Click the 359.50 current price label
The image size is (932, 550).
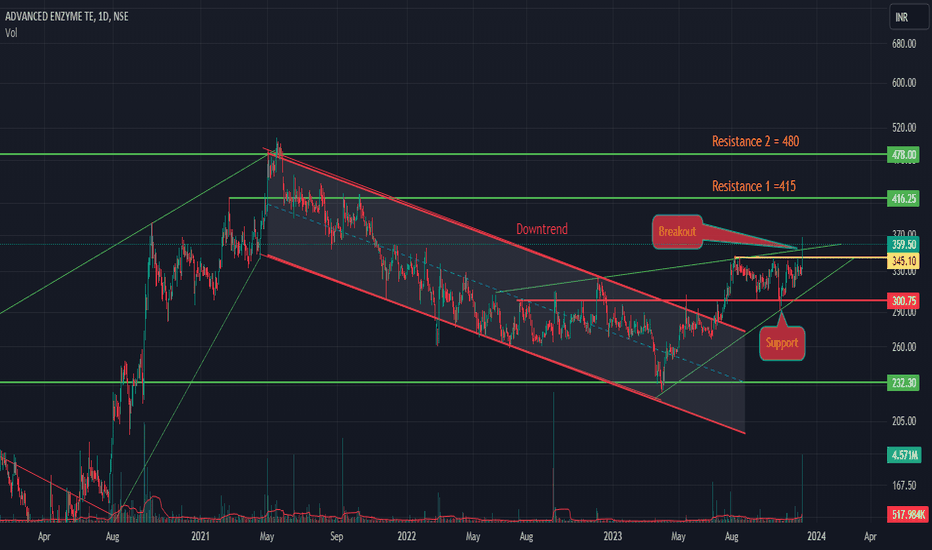tap(903, 244)
